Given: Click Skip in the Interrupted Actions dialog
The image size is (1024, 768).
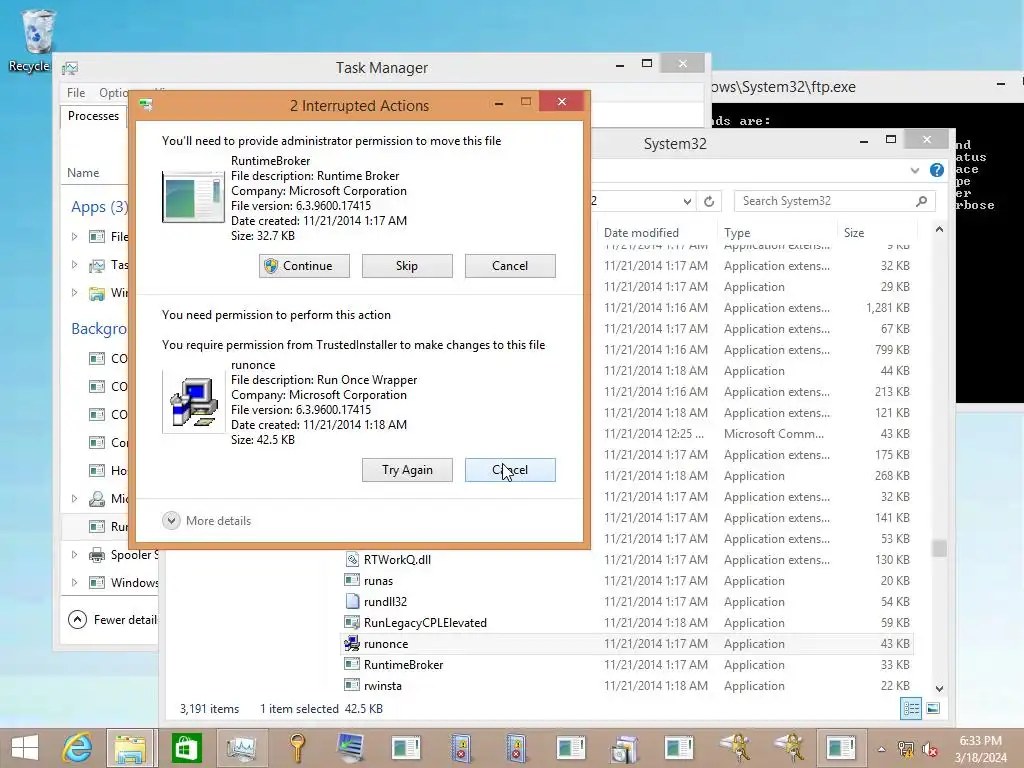Looking at the screenshot, I should [407, 266].
